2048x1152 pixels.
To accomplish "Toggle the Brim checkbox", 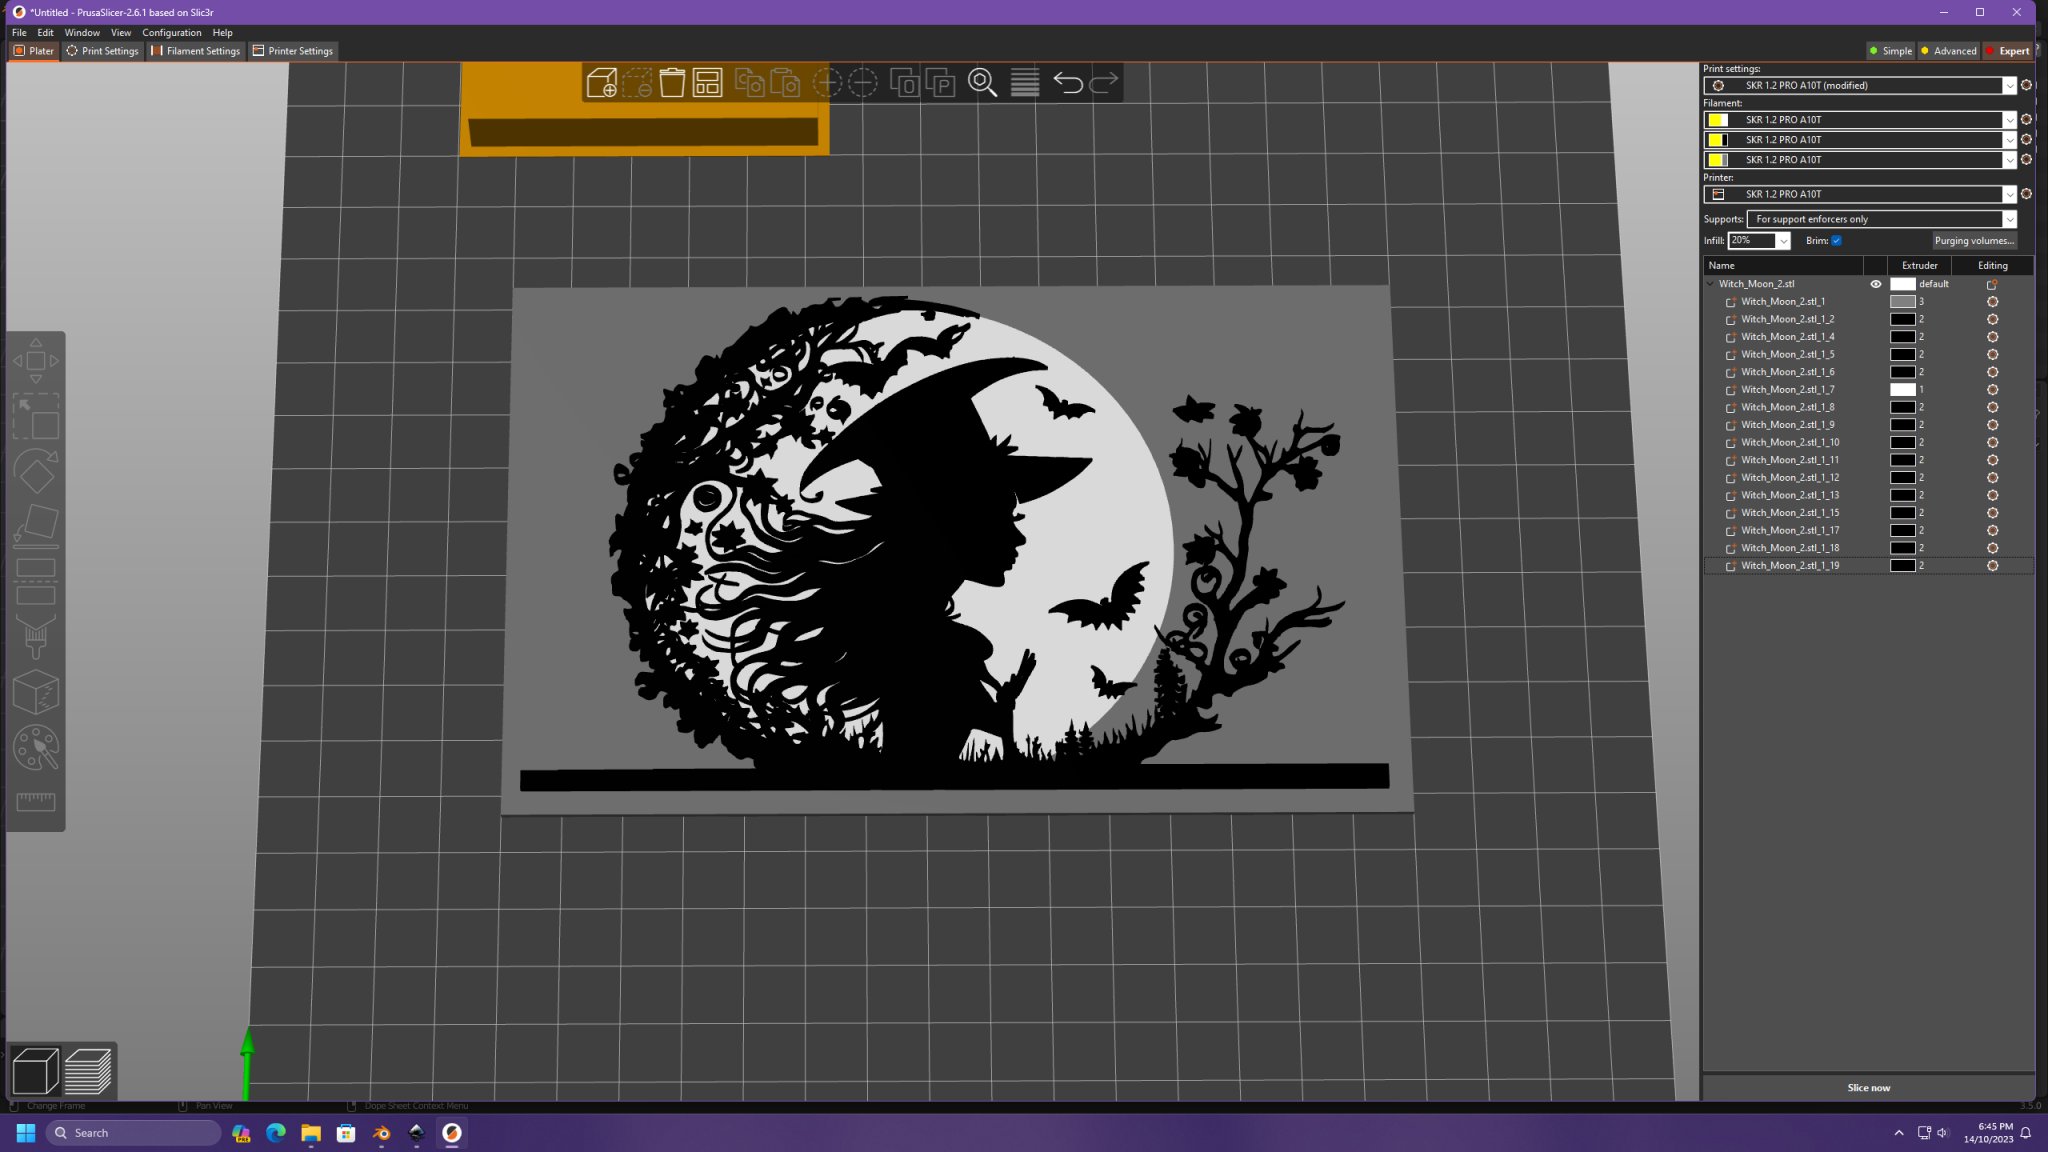I will [x=1836, y=241].
